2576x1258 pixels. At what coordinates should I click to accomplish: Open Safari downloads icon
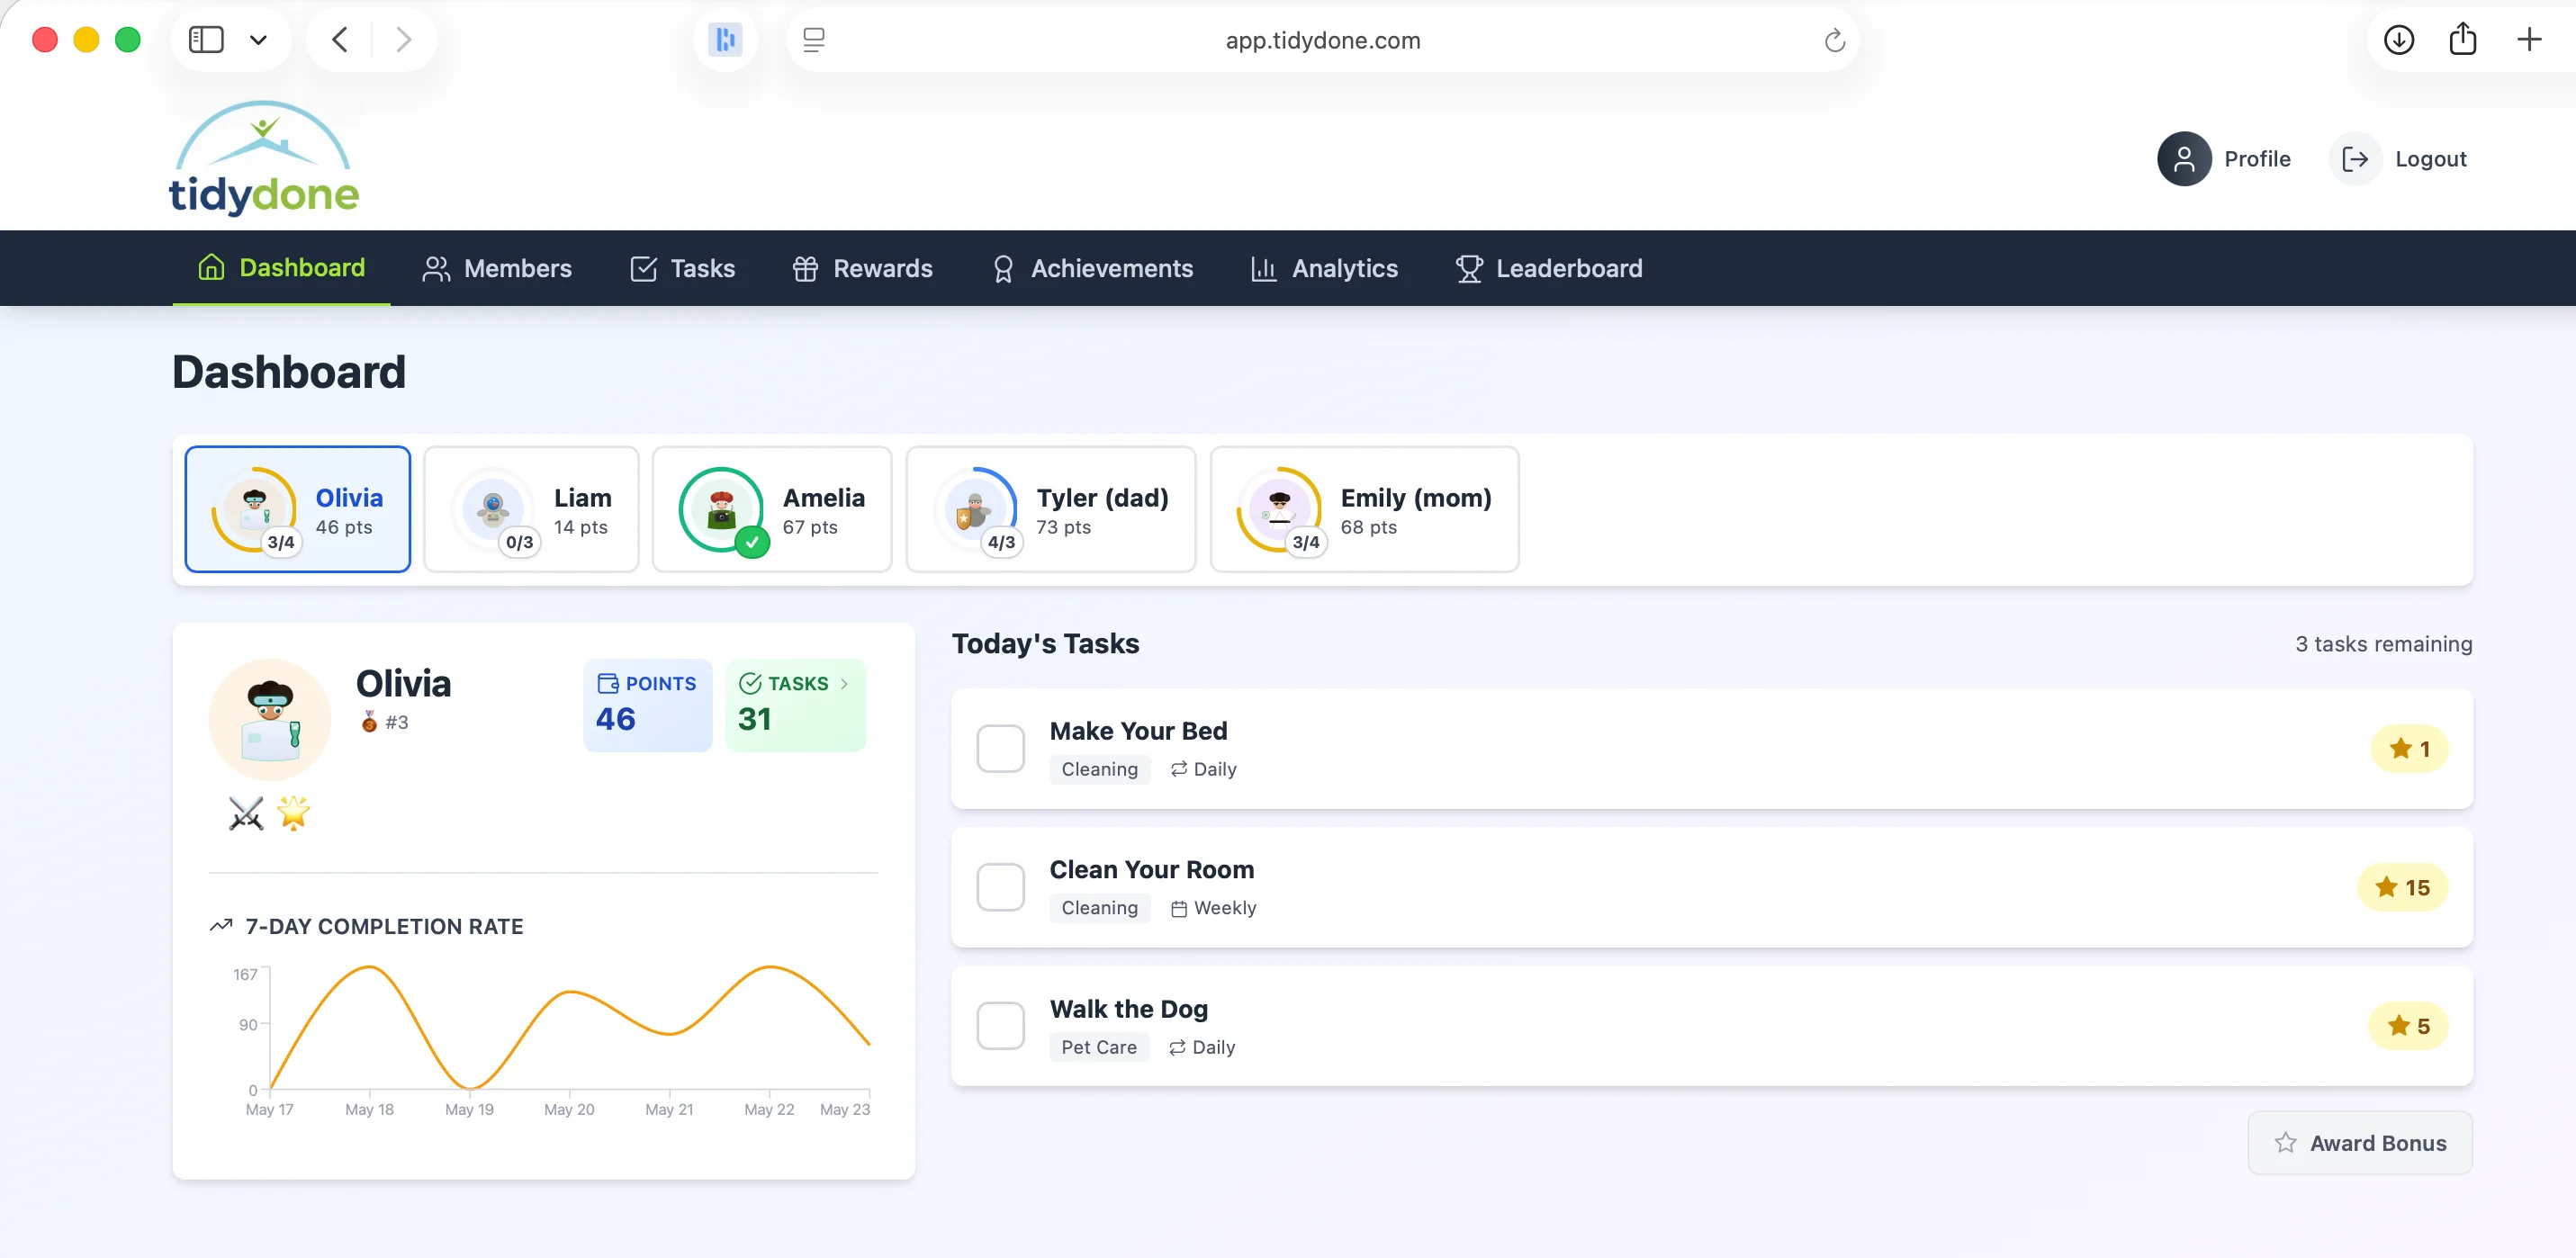pyautogui.click(x=2398, y=40)
